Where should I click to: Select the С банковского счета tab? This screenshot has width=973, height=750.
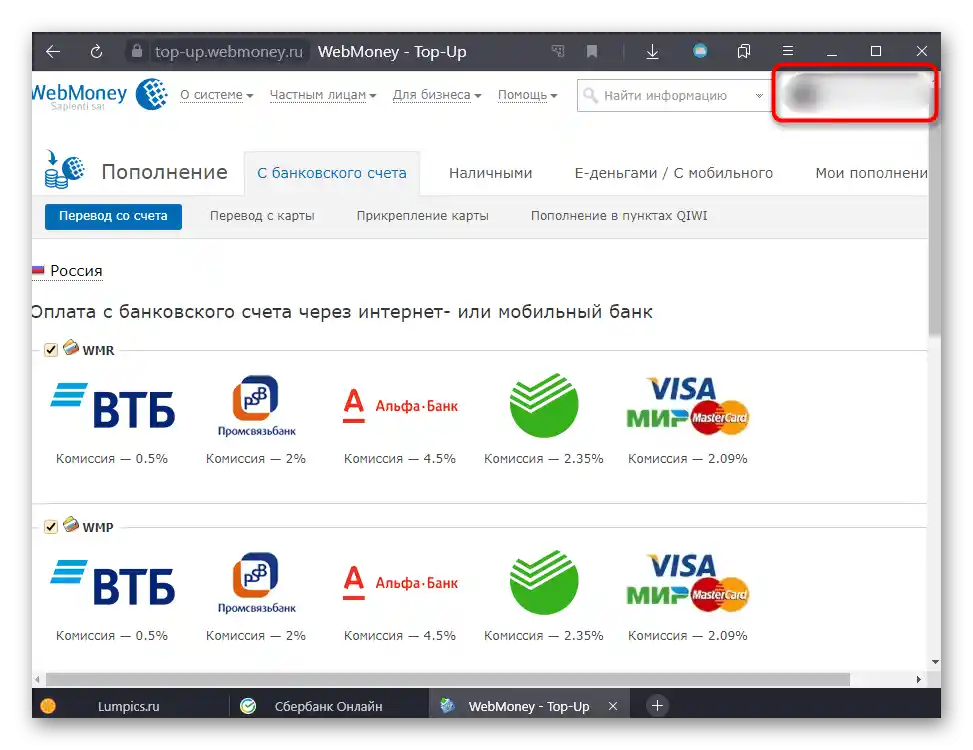pyautogui.click(x=332, y=173)
